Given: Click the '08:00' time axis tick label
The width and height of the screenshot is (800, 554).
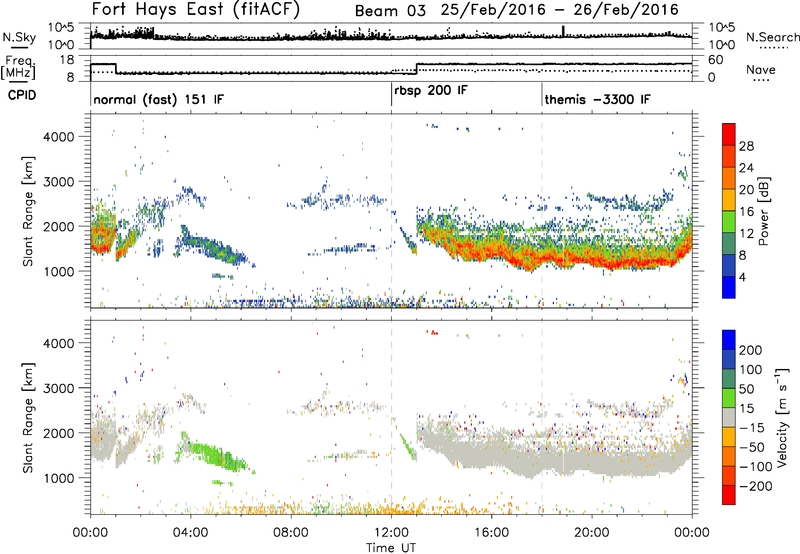Looking at the screenshot, I should click(291, 533).
